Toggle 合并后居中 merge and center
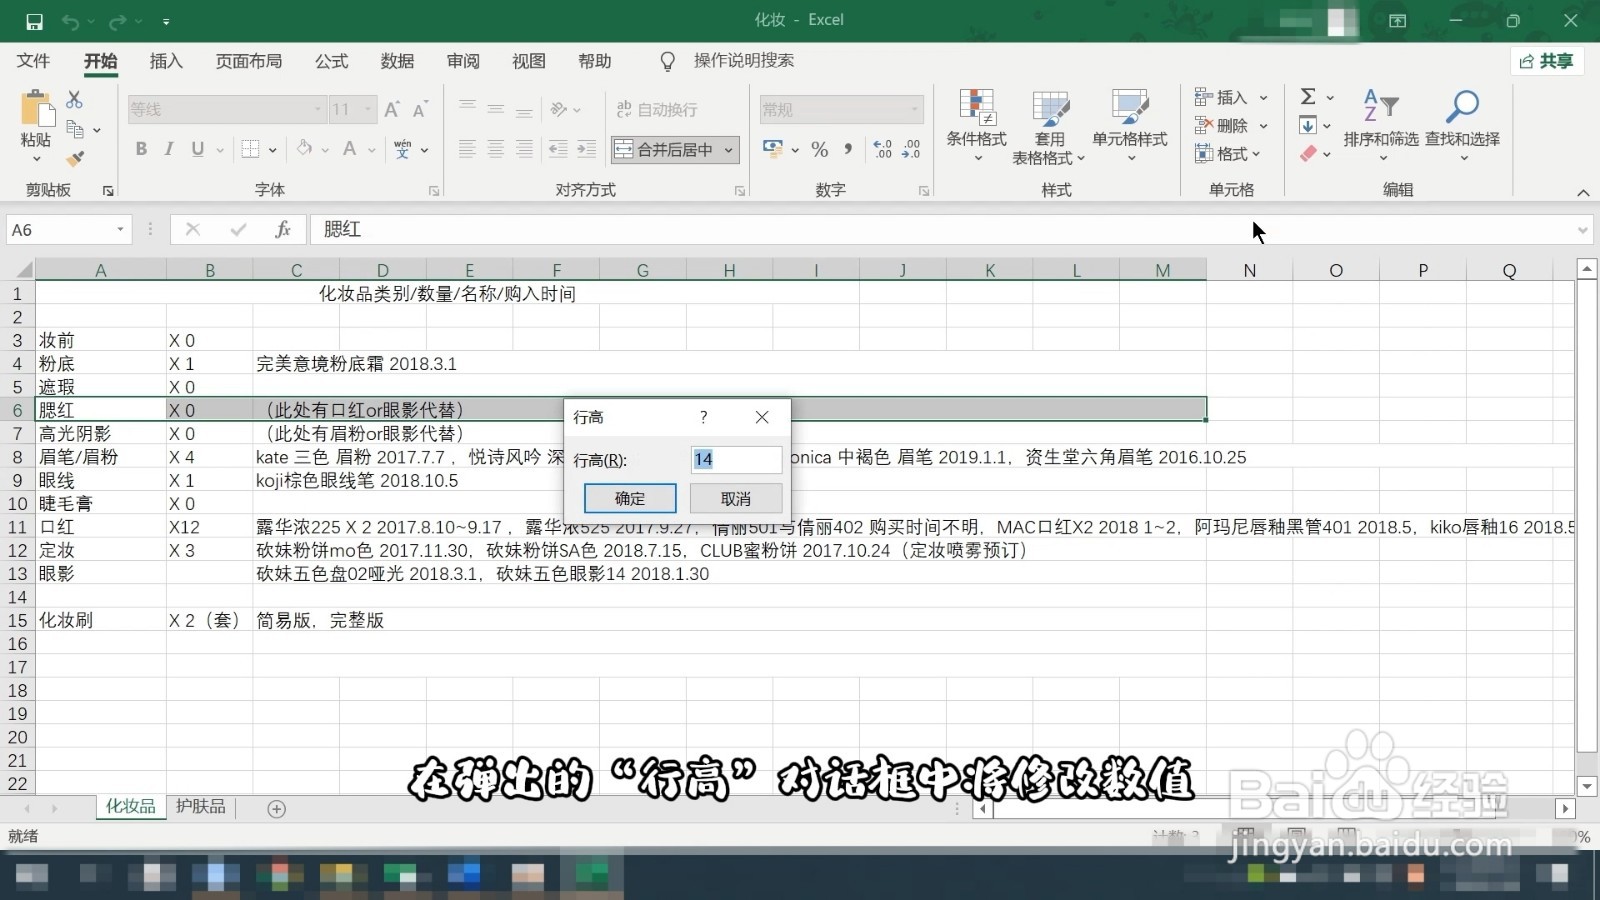Viewport: 1600px width, 900px height. [x=666, y=149]
